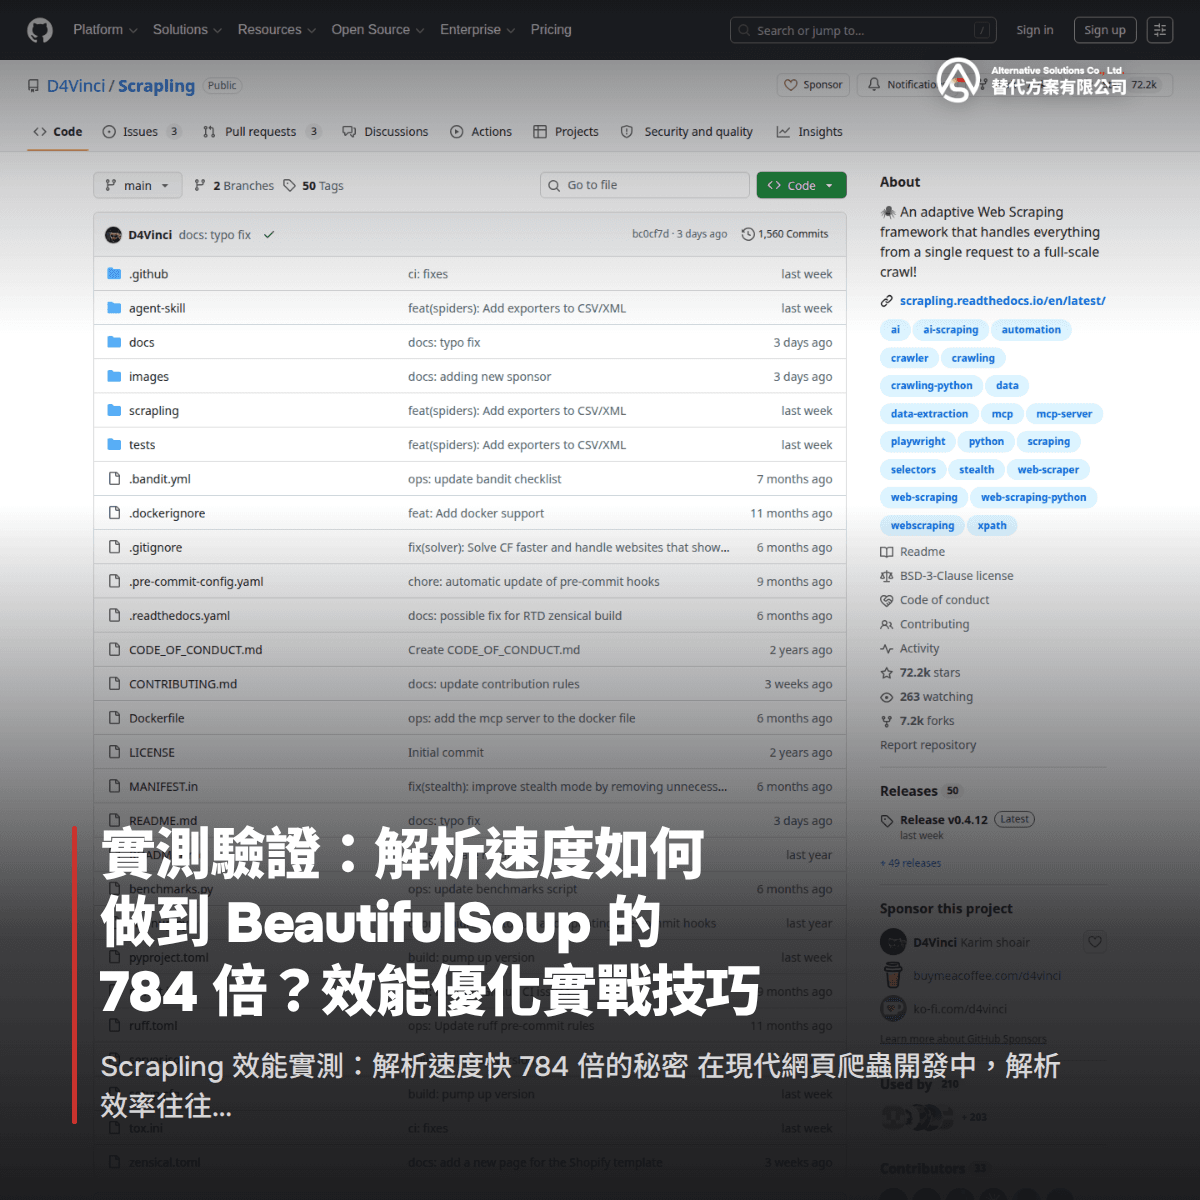Open the D4Vinci owner link

pyautogui.click(x=76, y=86)
